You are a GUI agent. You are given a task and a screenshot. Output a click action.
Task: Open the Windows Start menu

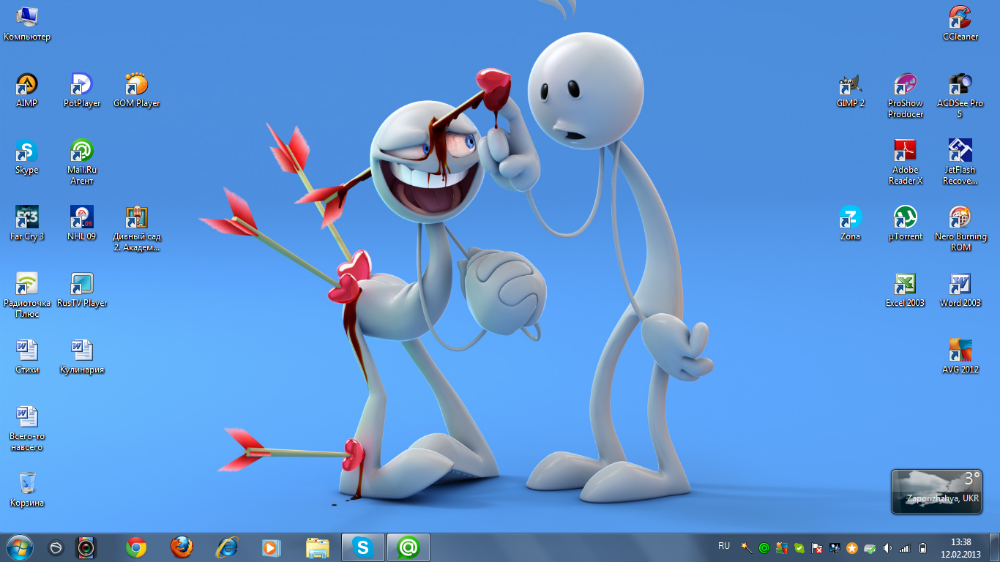click(19, 547)
